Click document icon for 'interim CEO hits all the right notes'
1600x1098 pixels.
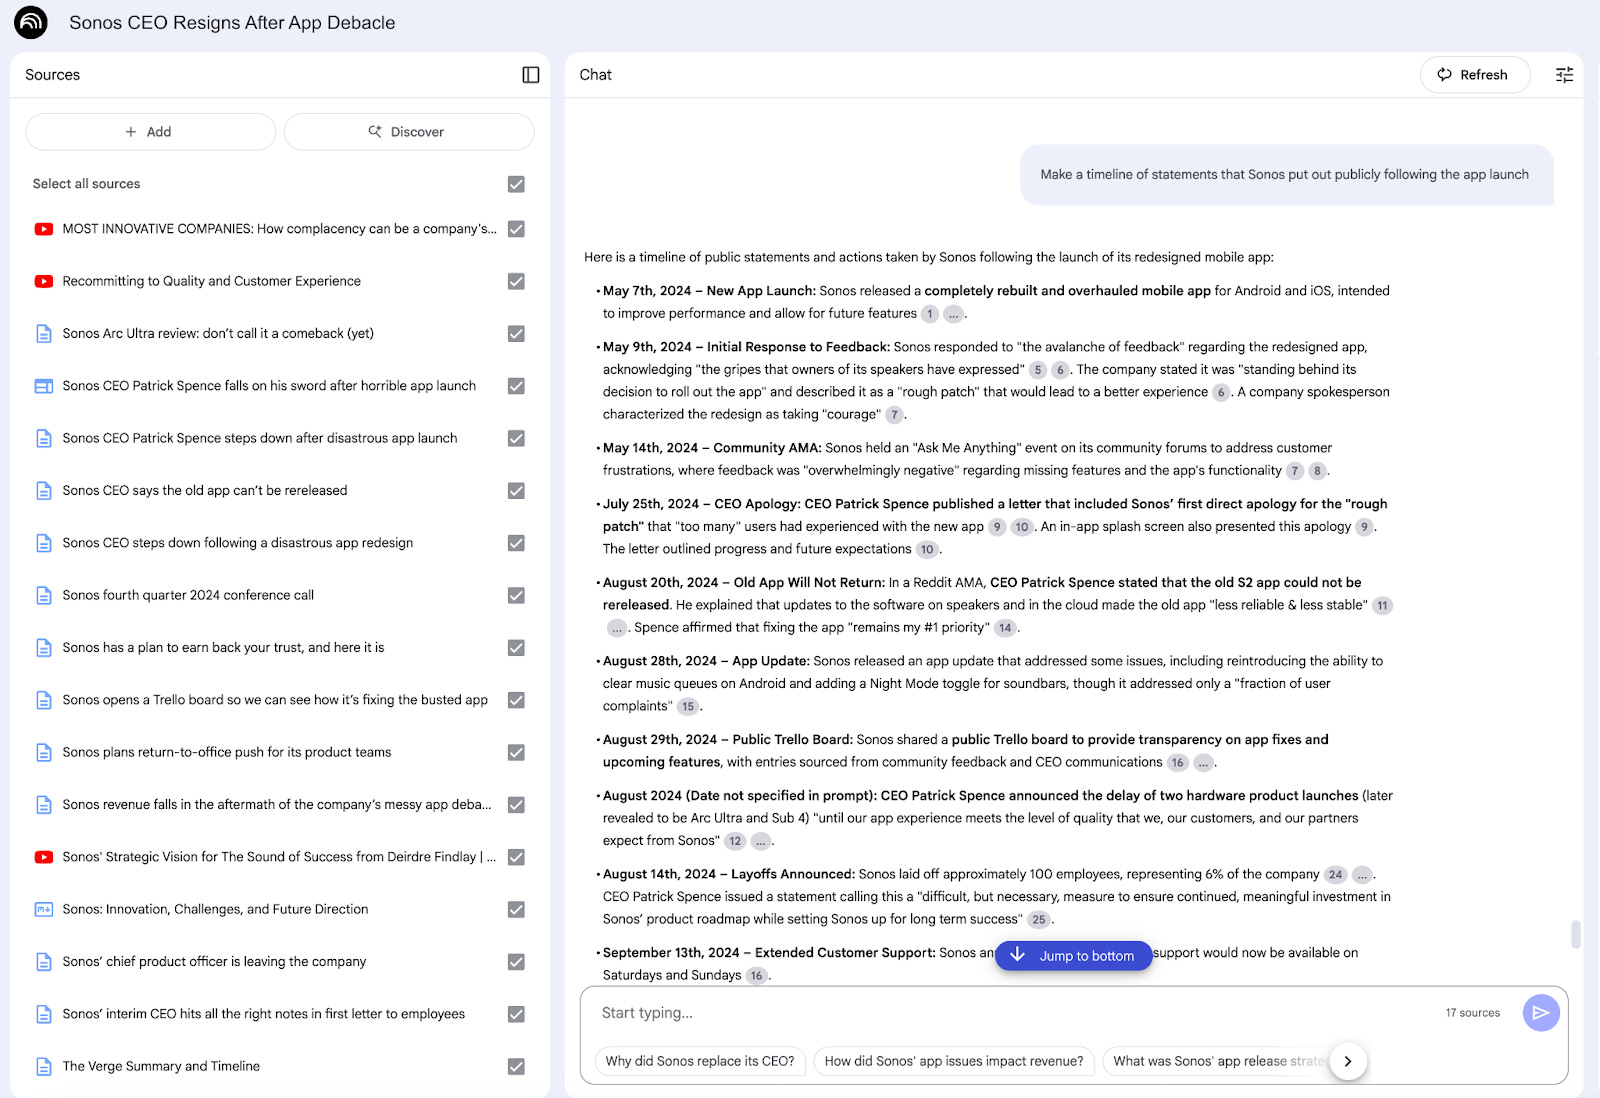pyautogui.click(x=44, y=1014)
